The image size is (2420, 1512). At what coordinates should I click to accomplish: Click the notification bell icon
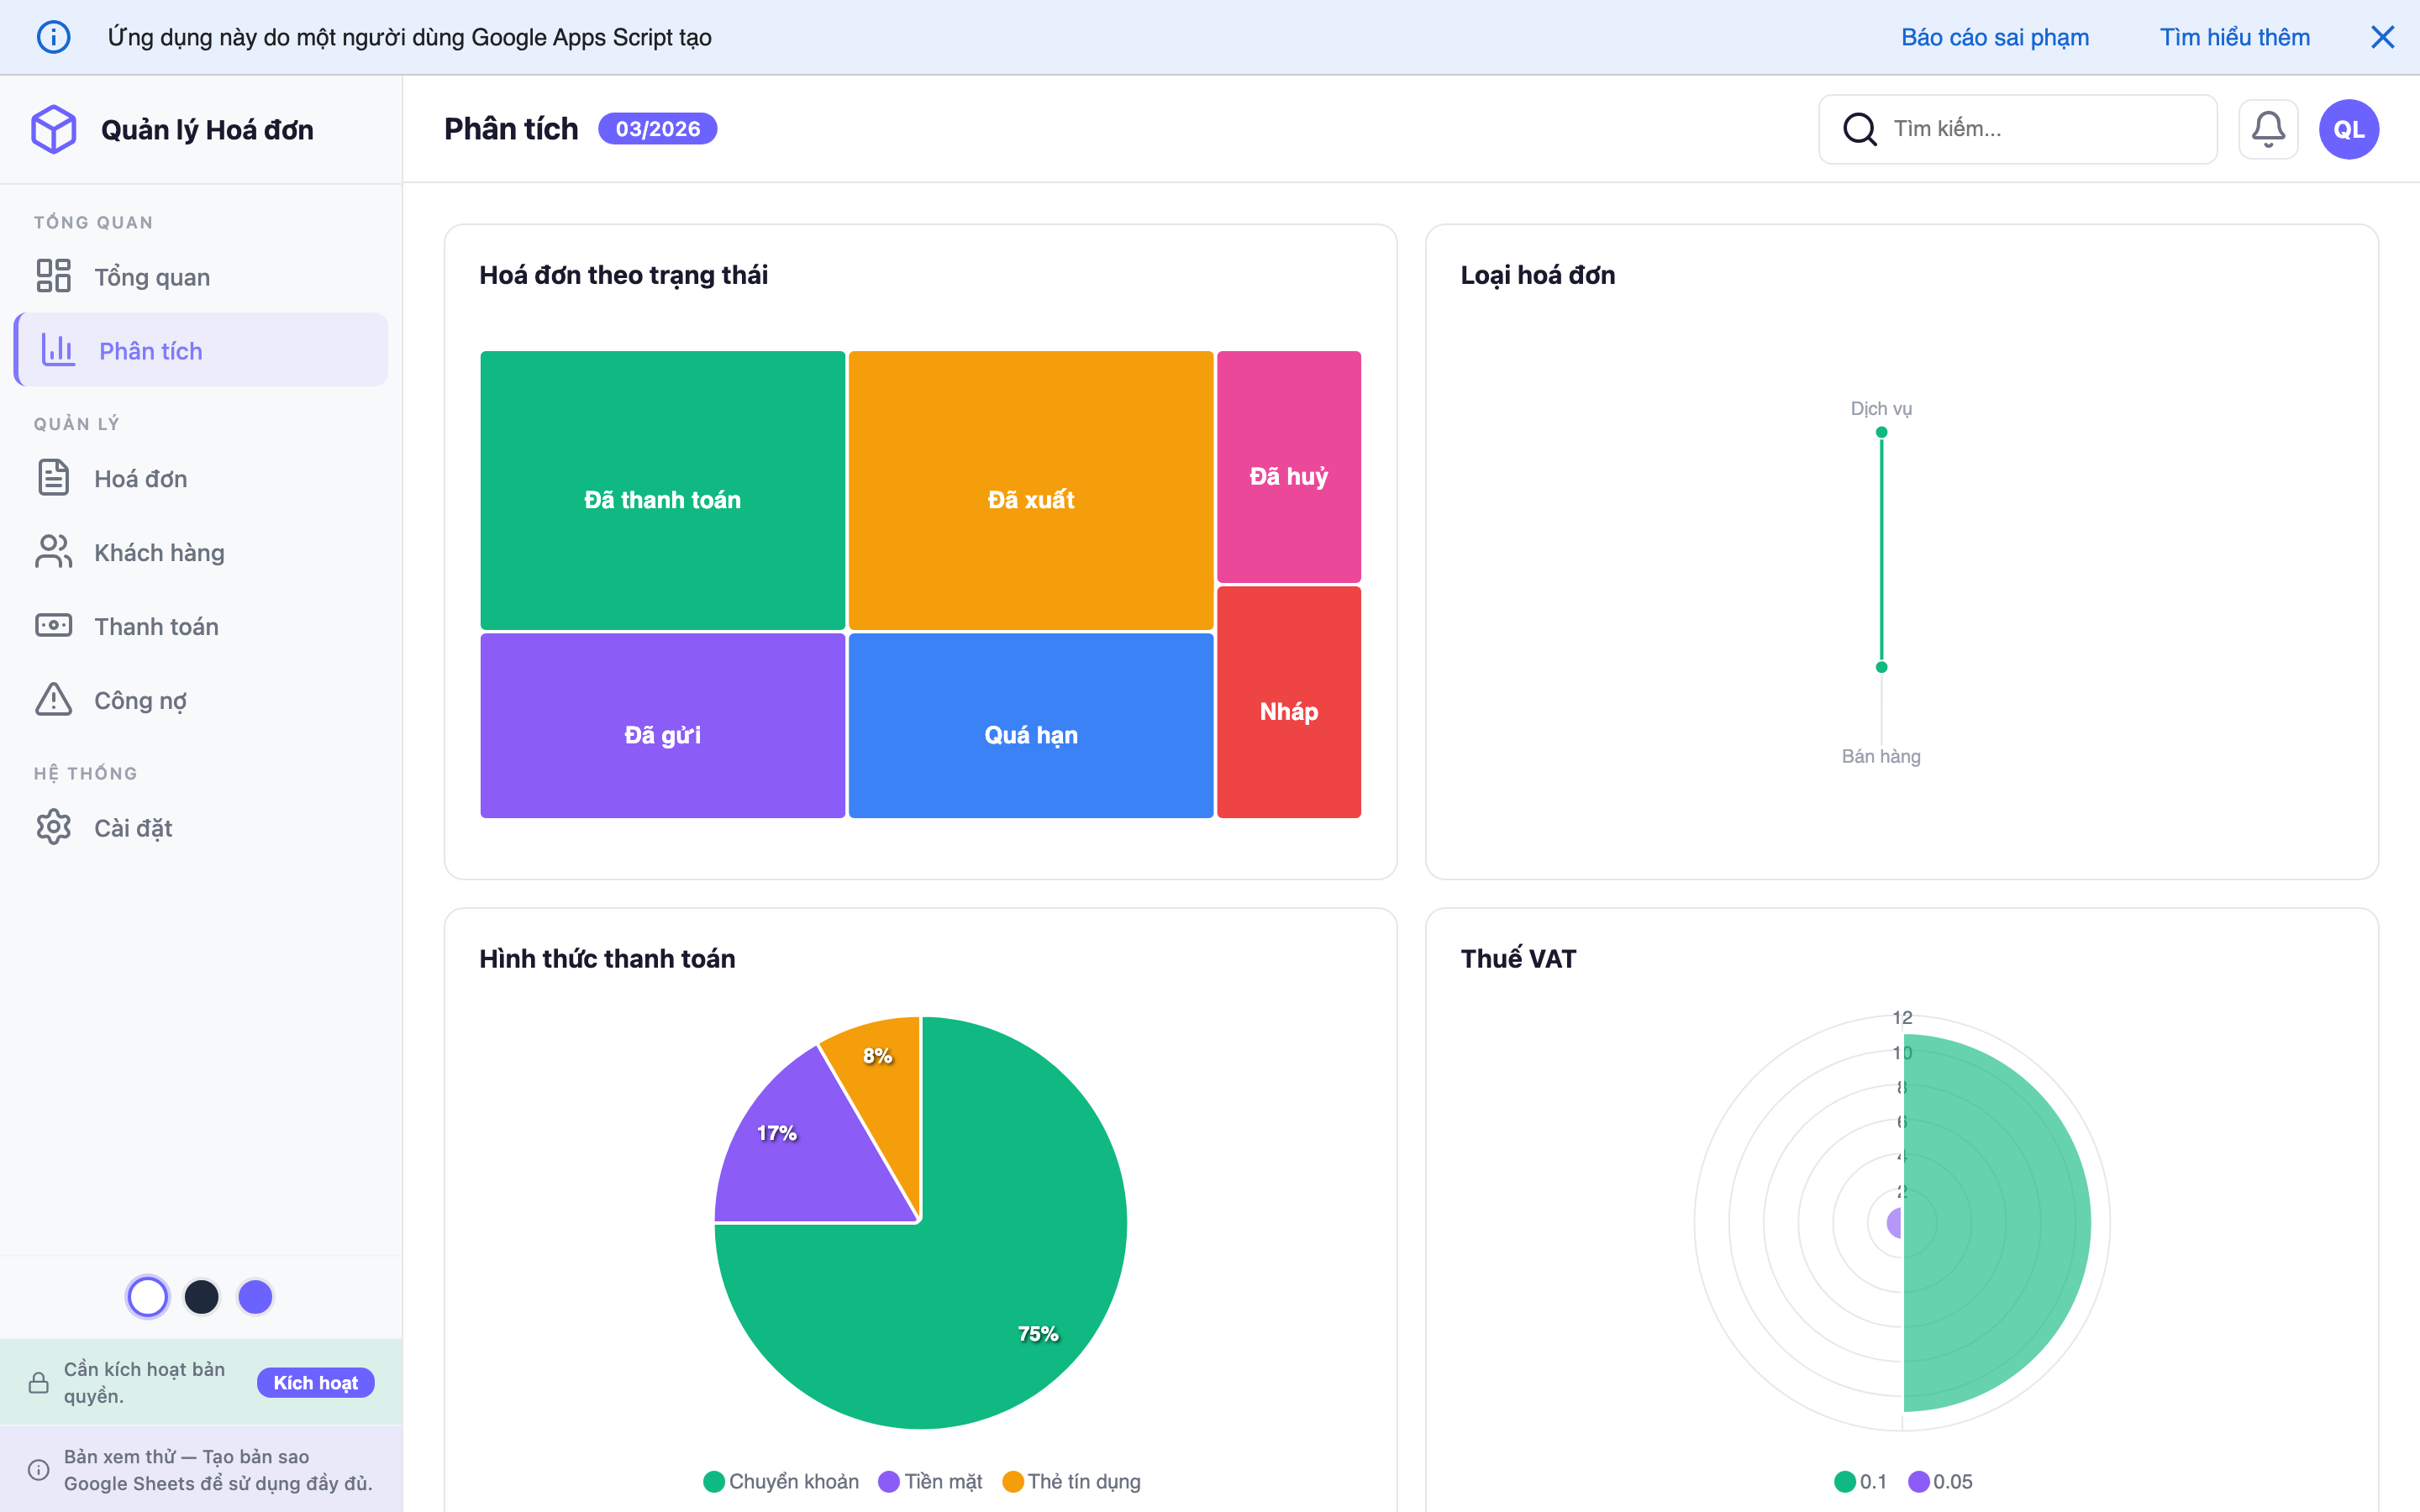coord(2269,128)
